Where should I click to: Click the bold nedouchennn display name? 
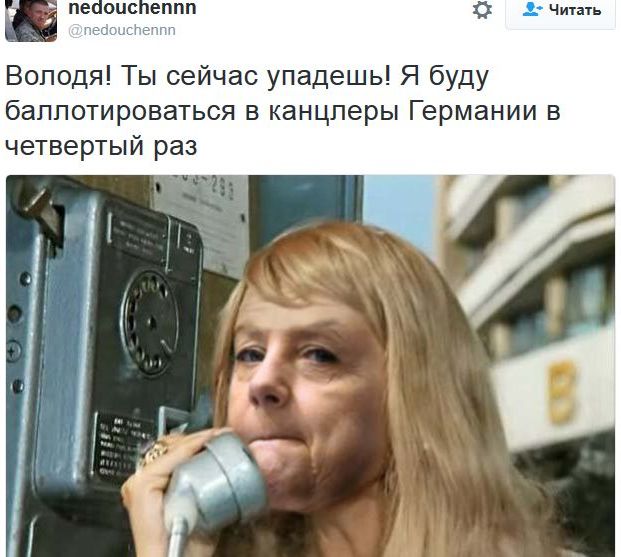click(x=132, y=8)
